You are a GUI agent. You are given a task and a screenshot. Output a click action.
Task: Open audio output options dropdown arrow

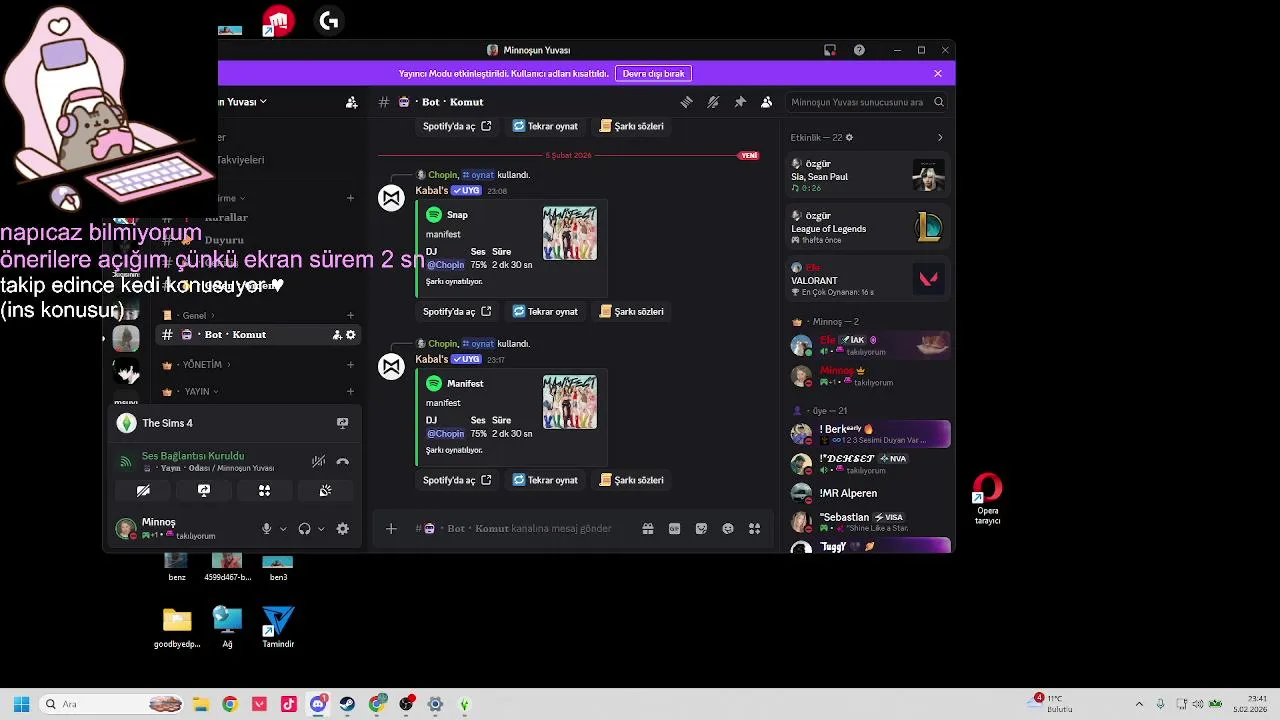pos(321,529)
